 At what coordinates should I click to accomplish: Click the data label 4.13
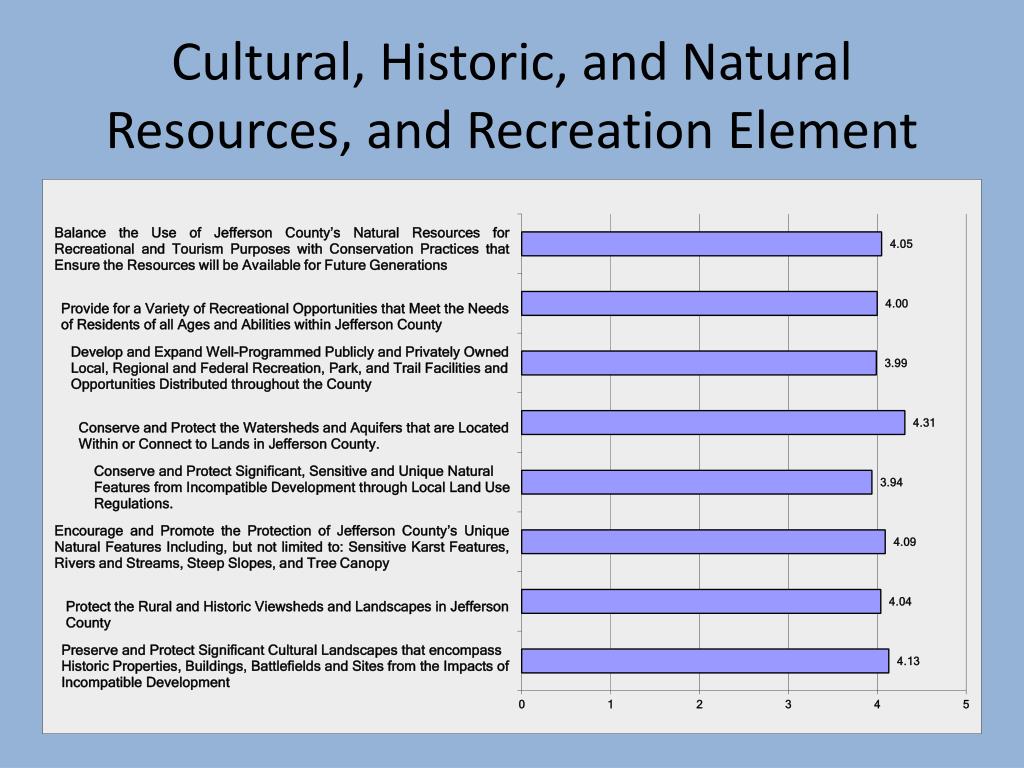[908, 661]
